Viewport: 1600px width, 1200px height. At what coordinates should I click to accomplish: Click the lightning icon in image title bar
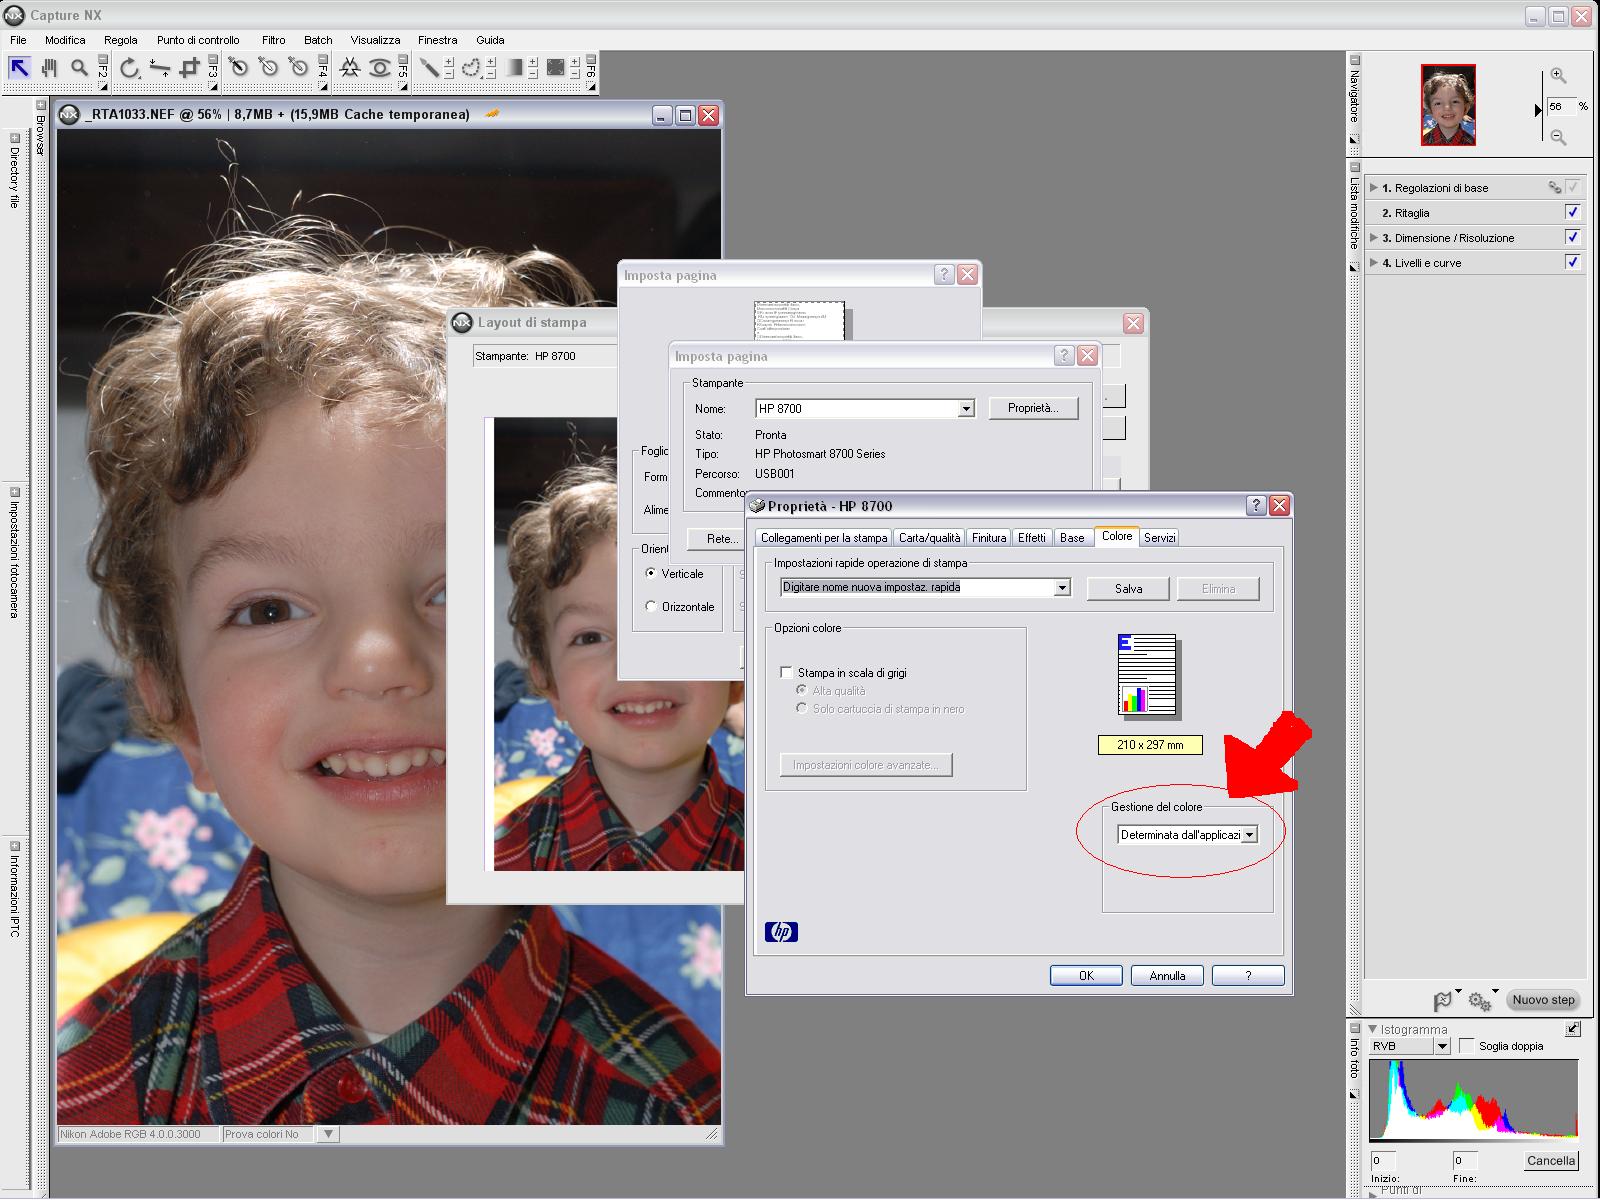[492, 114]
